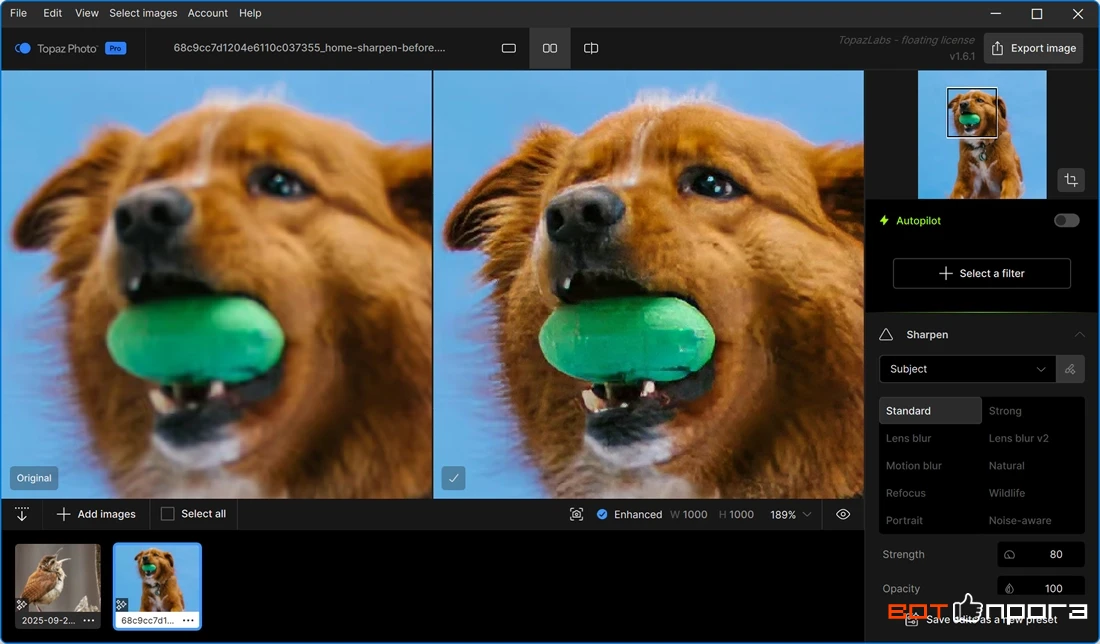Open options menu on dog thumbnail
Viewport: 1100px width, 644px height.
188,620
